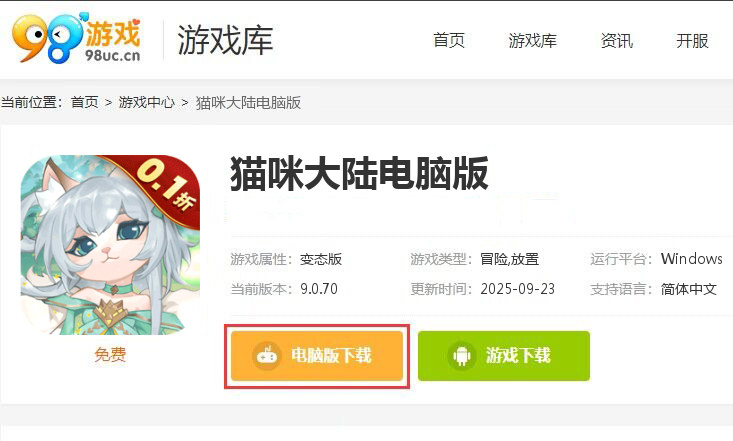Click the 猫咪大陆电脑版 page heading
Image resolution: width=733 pixels, height=441 pixels.
pos(359,174)
